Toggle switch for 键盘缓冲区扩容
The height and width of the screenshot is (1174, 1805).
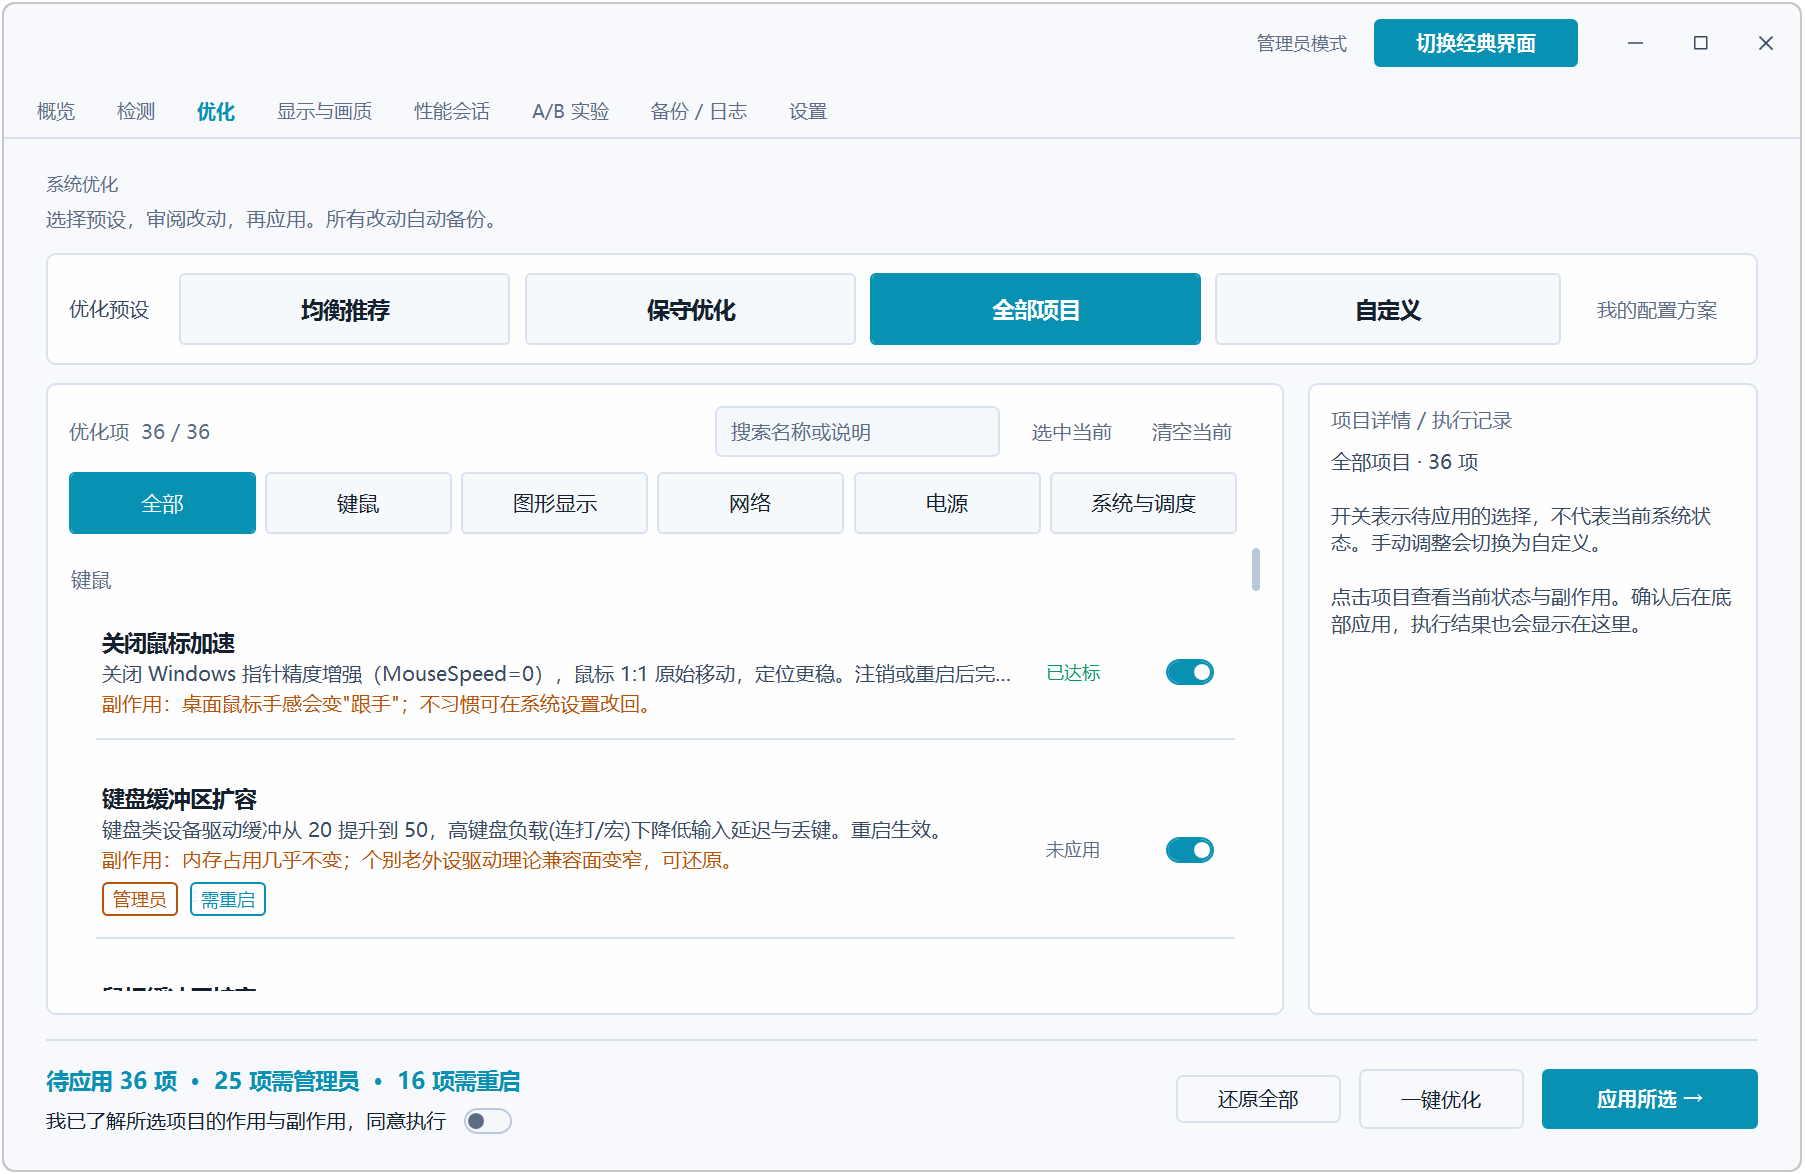tap(1189, 850)
